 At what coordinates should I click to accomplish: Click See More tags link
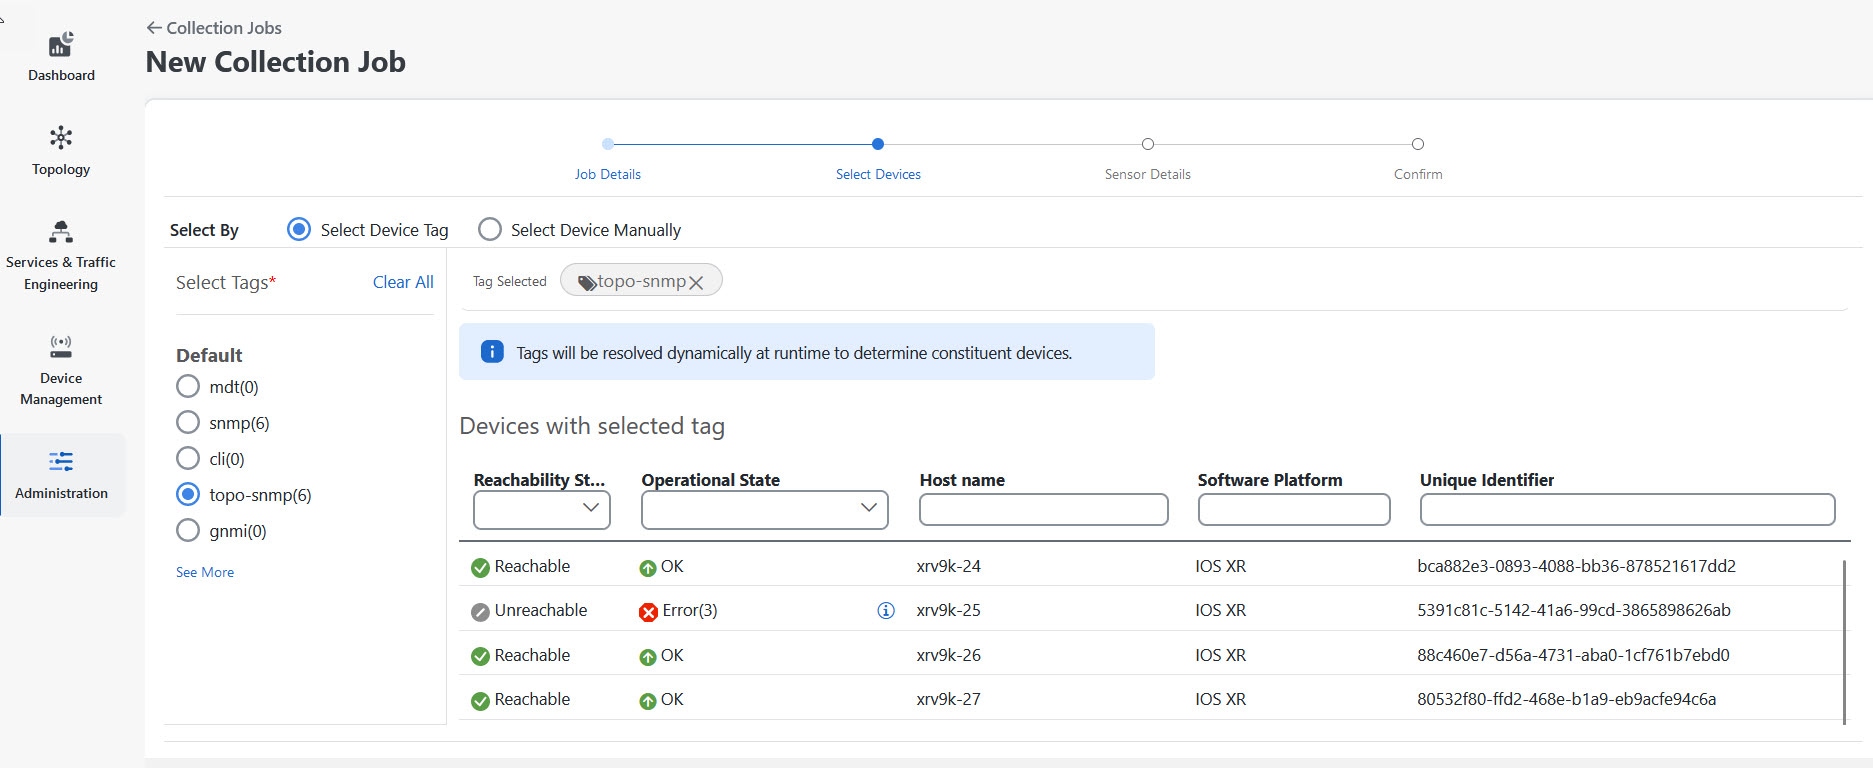point(205,572)
